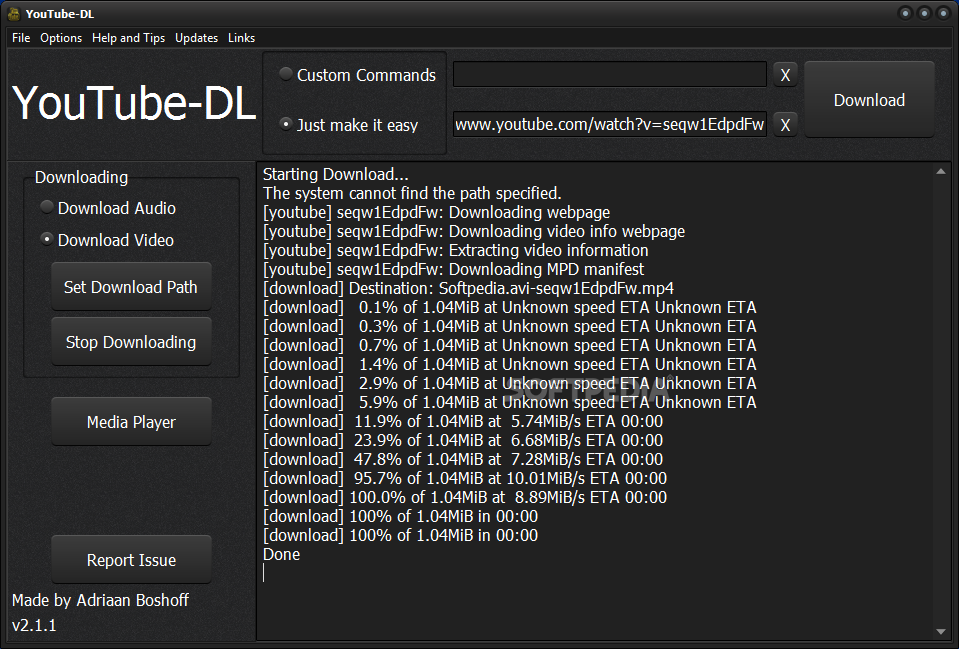Click the YouTube-DL app icon in title bar
This screenshot has width=959, height=649.
tap(13, 13)
